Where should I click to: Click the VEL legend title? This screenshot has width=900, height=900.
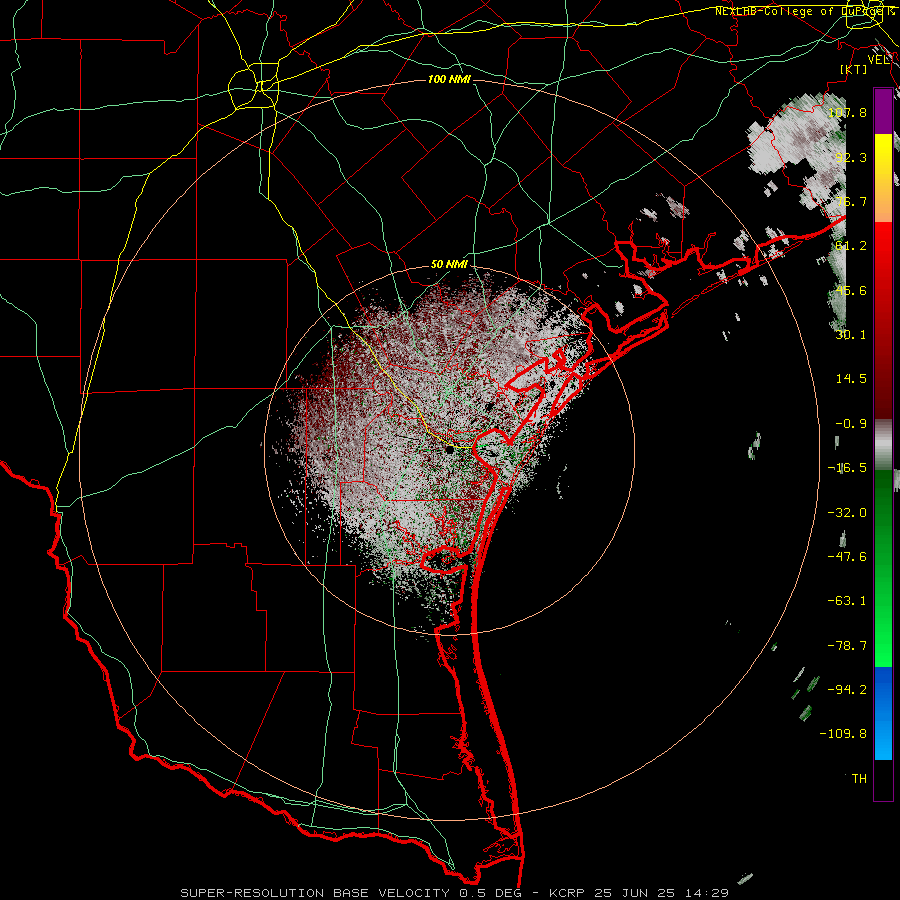[x=879, y=60]
